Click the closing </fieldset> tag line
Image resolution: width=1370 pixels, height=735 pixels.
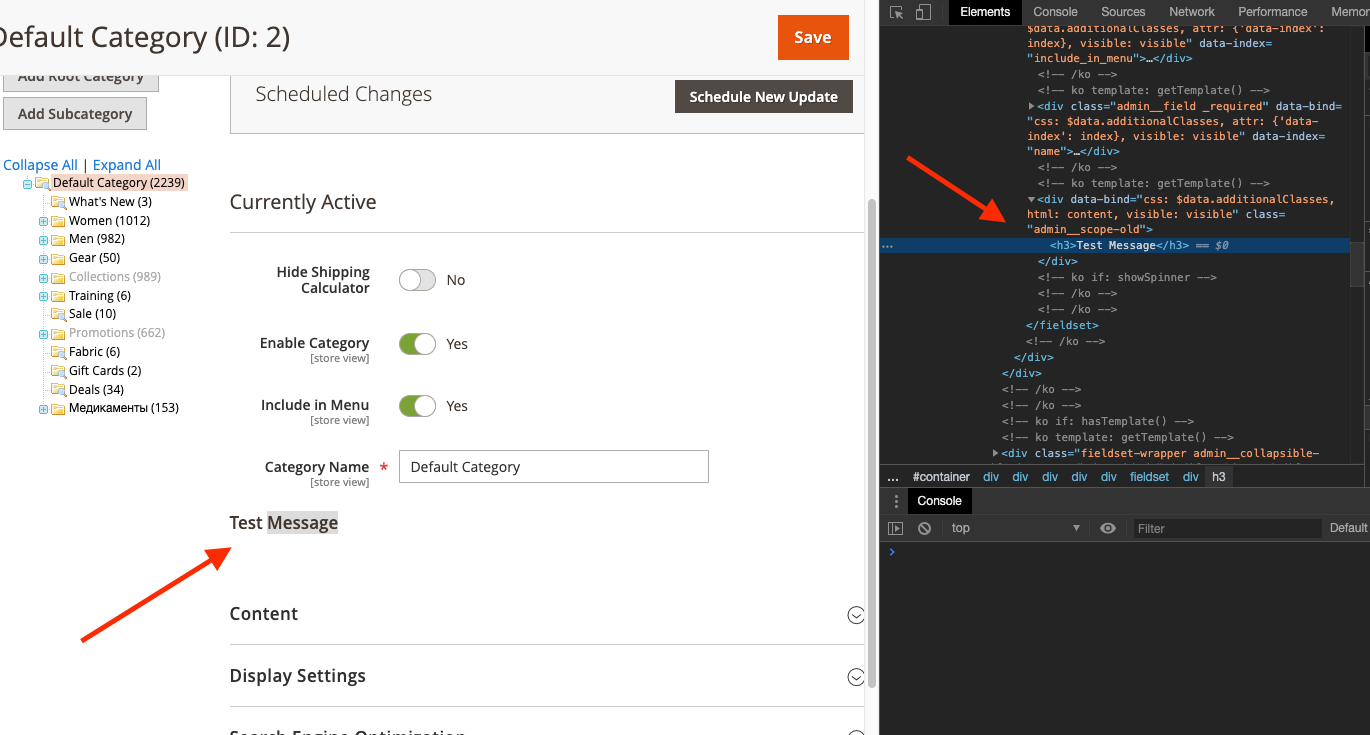(x=1062, y=325)
